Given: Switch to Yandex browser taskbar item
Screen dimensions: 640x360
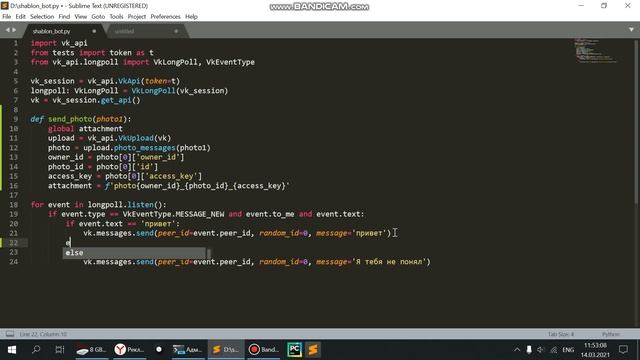Looking at the screenshot, I should [x=129, y=350].
